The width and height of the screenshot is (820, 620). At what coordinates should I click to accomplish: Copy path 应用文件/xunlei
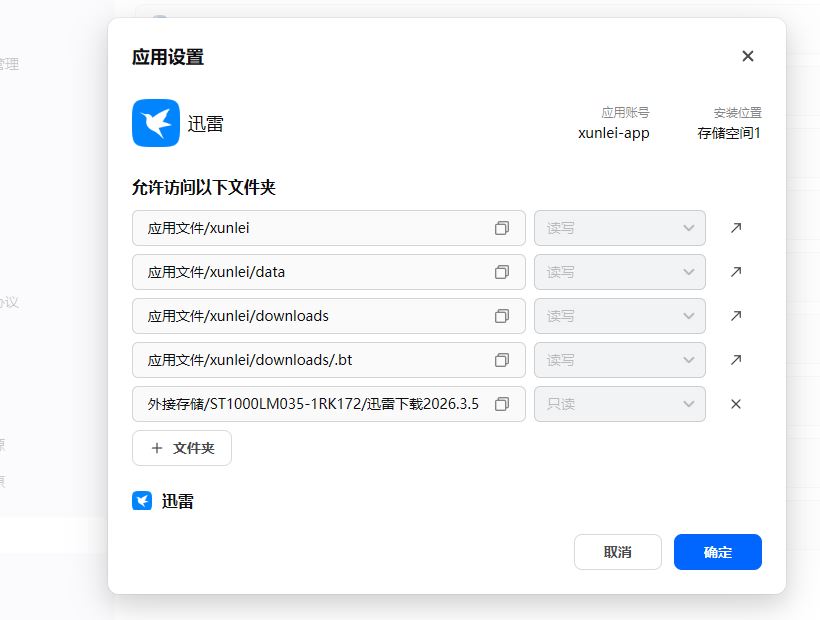point(502,228)
